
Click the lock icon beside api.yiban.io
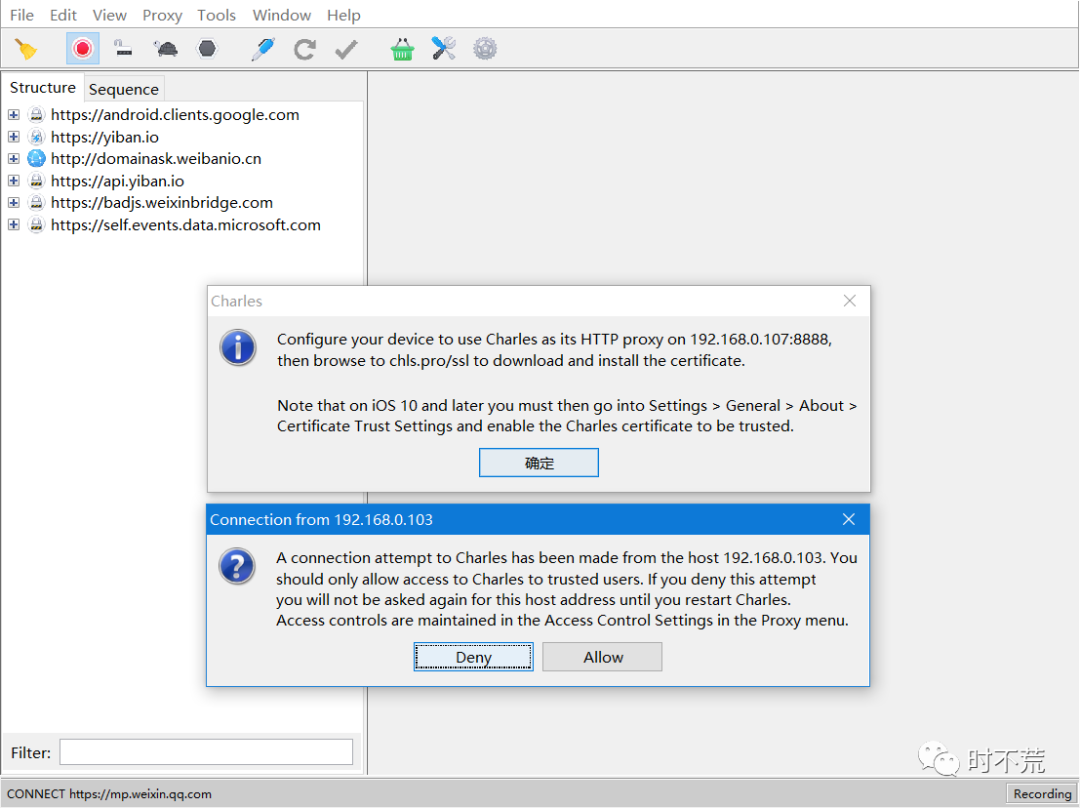[x=37, y=180]
